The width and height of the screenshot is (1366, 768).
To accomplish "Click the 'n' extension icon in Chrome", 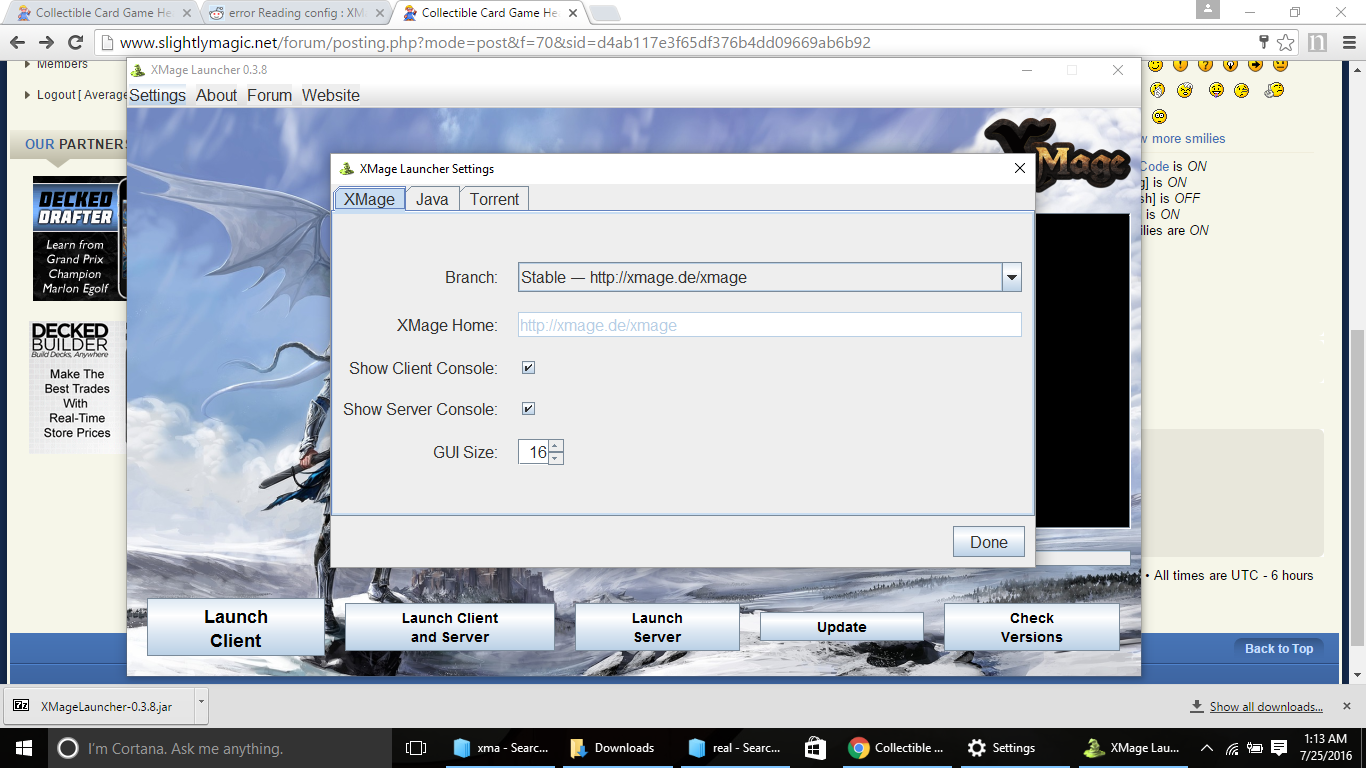I will click(1317, 42).
